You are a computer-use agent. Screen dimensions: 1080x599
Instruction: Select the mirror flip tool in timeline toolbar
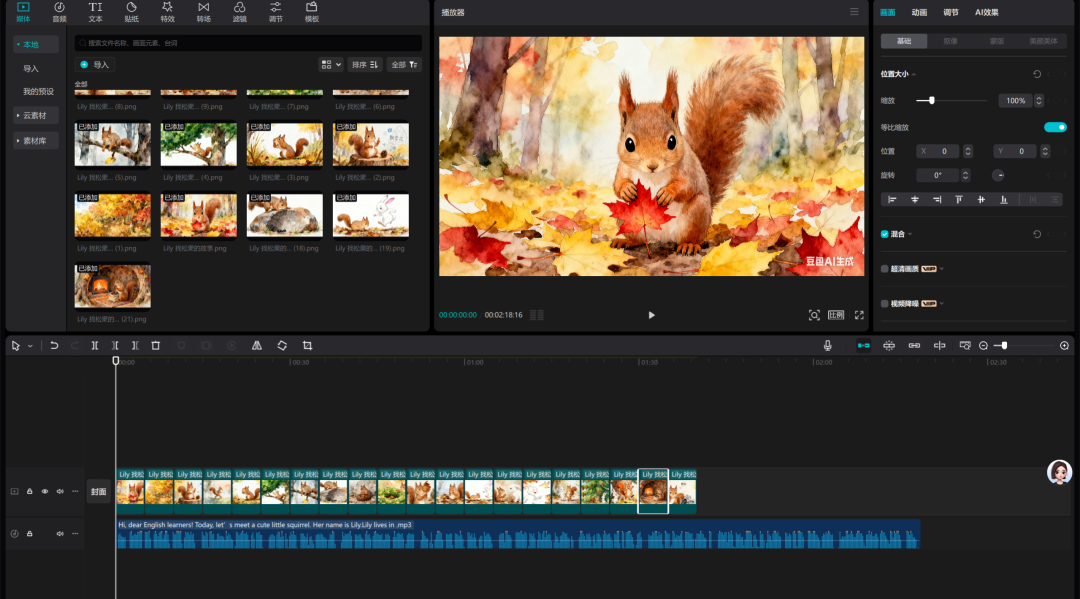257,345
